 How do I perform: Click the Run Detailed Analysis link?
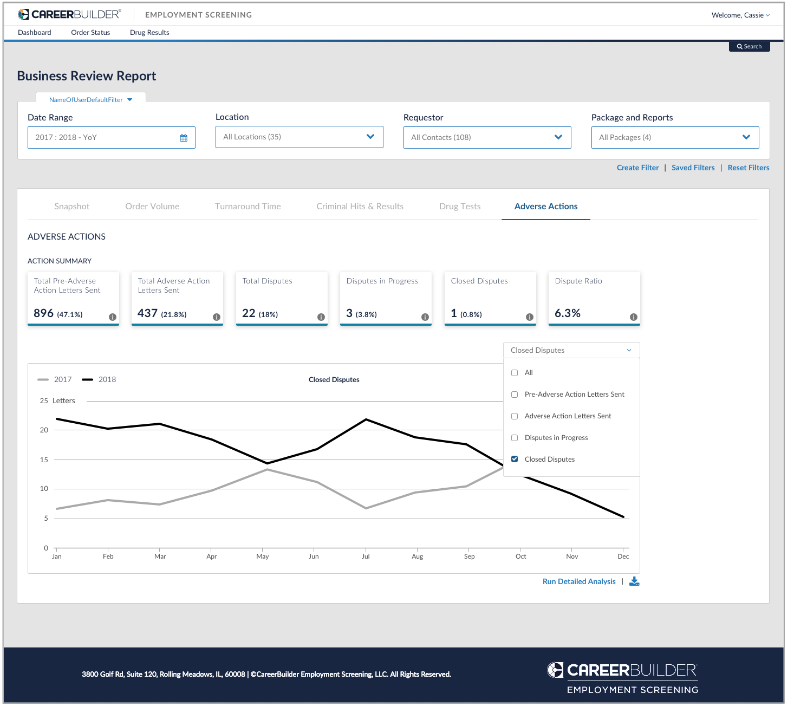(x=579, y=581)
